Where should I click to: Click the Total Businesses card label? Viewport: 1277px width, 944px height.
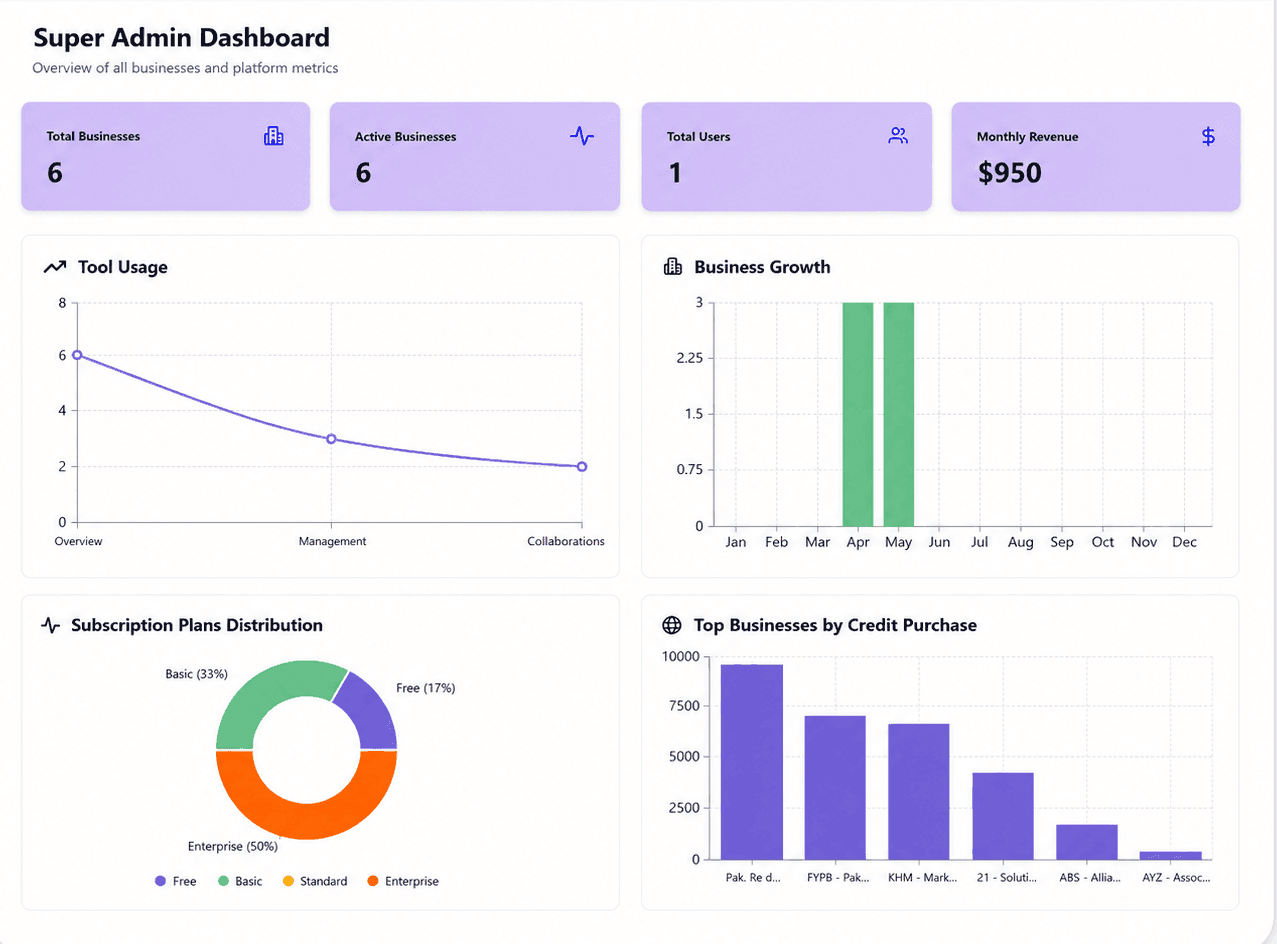pos(93,136)
